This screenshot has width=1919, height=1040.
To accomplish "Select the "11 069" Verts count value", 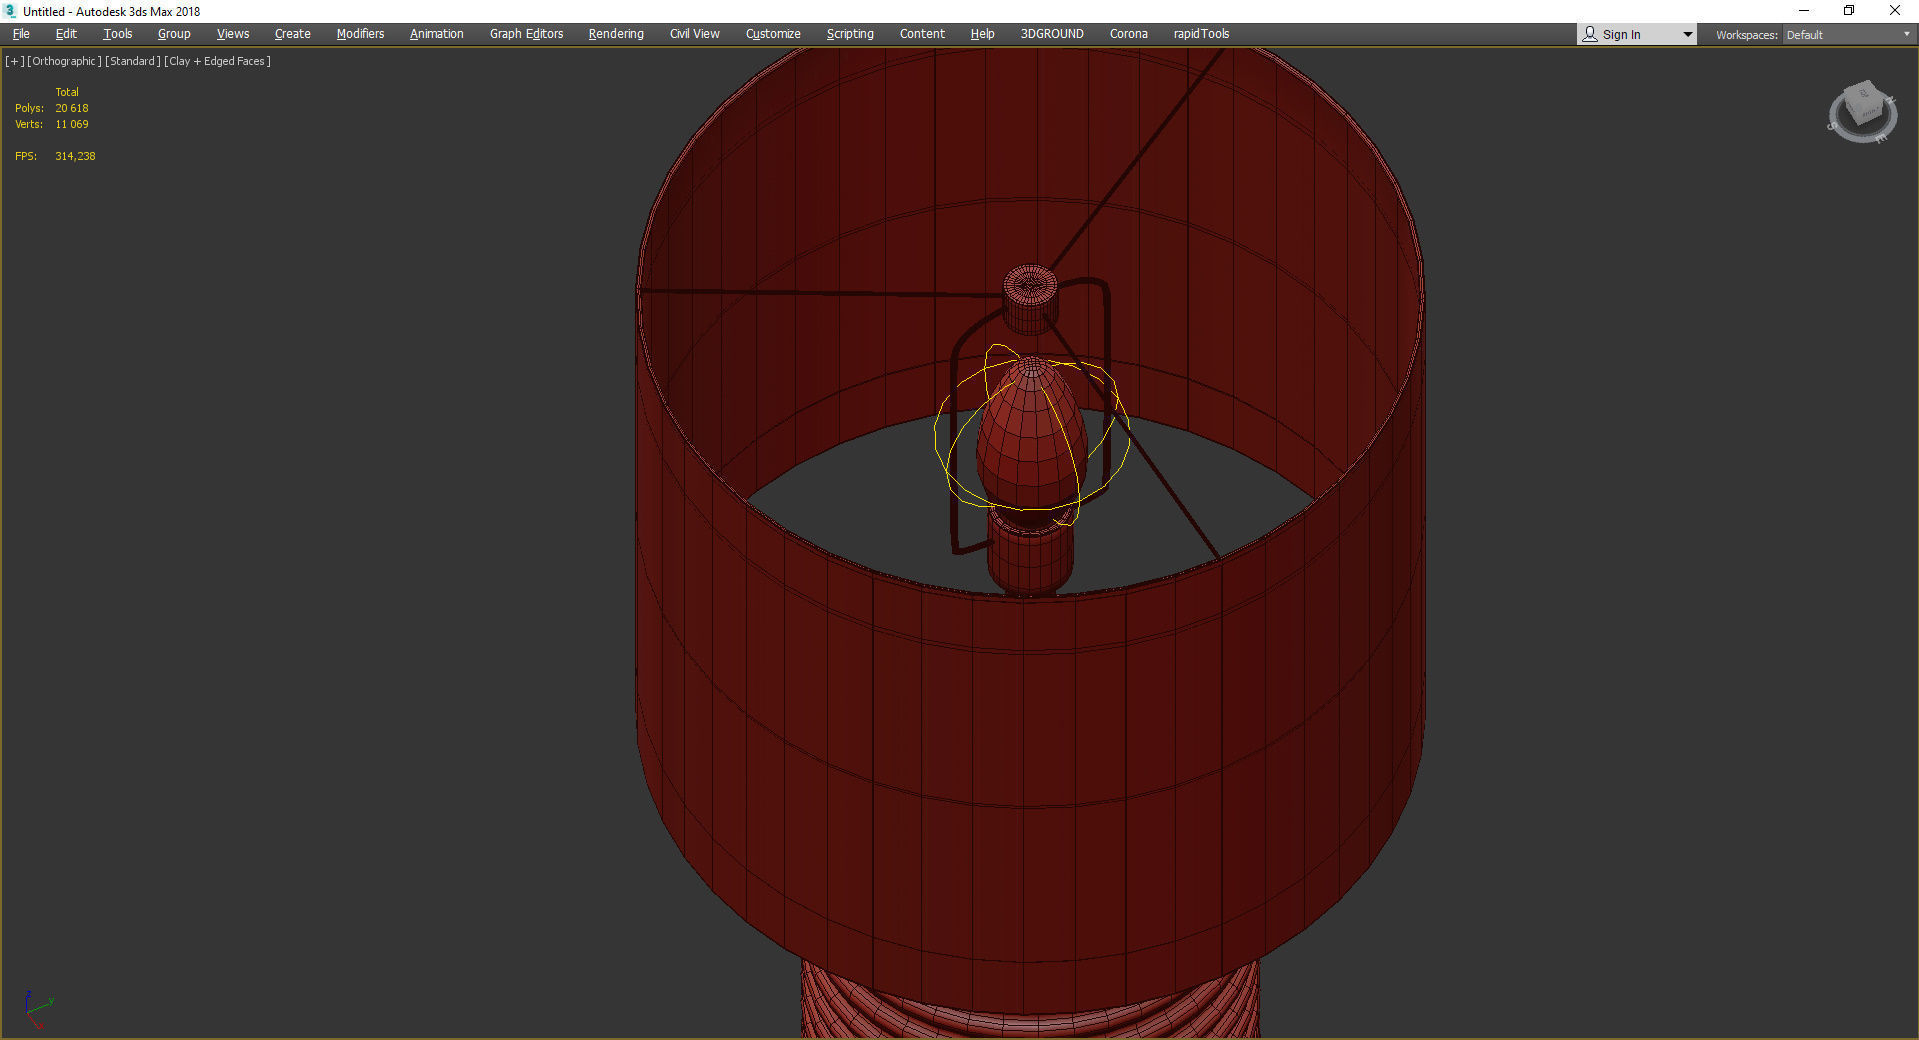I will tap(72, 124).
